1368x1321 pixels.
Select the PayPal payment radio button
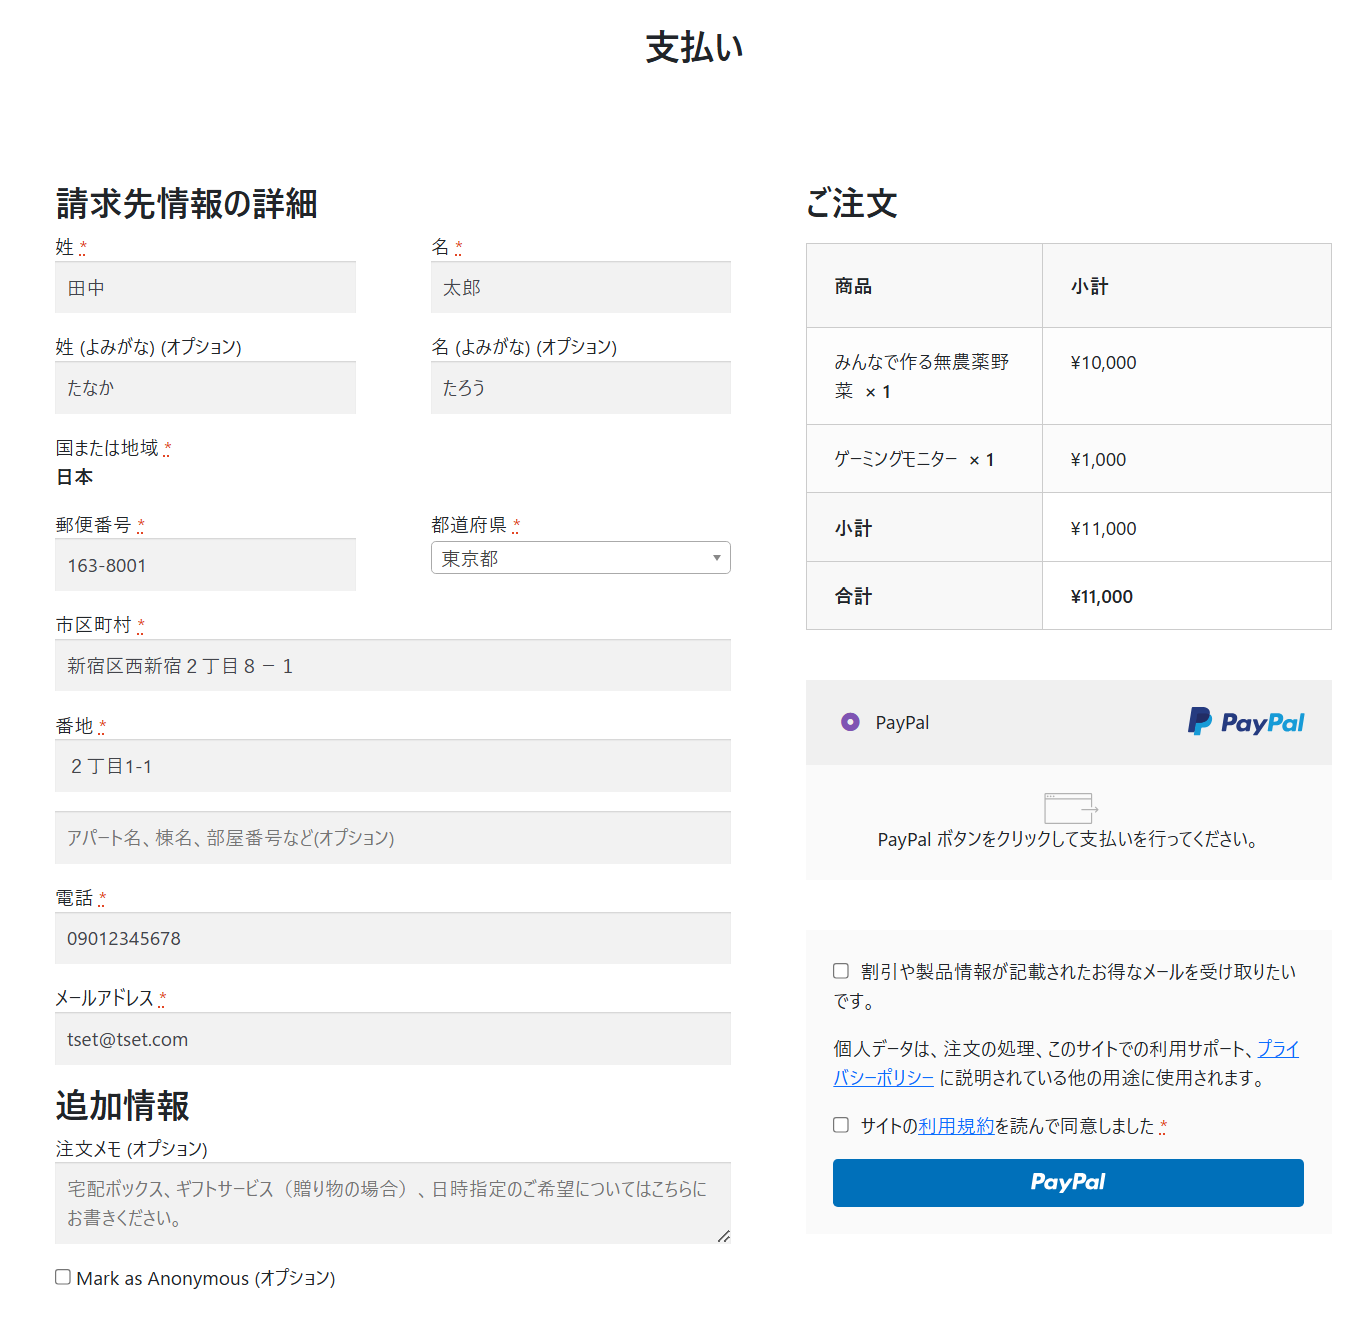point(850,722)
